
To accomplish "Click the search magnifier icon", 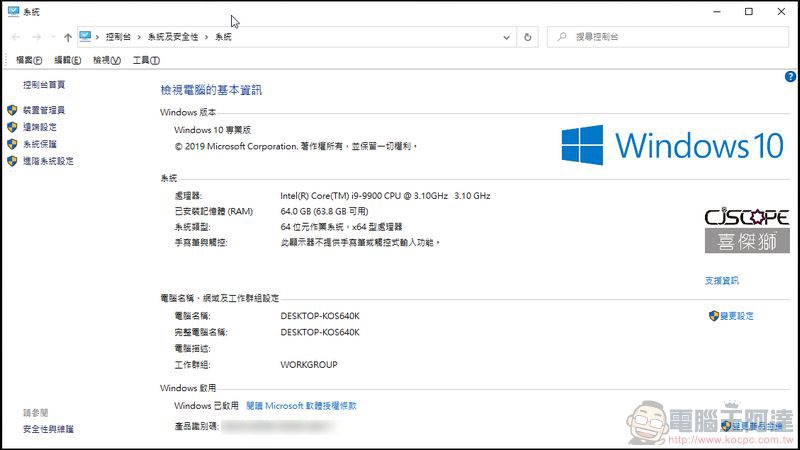I will [562, 37].
